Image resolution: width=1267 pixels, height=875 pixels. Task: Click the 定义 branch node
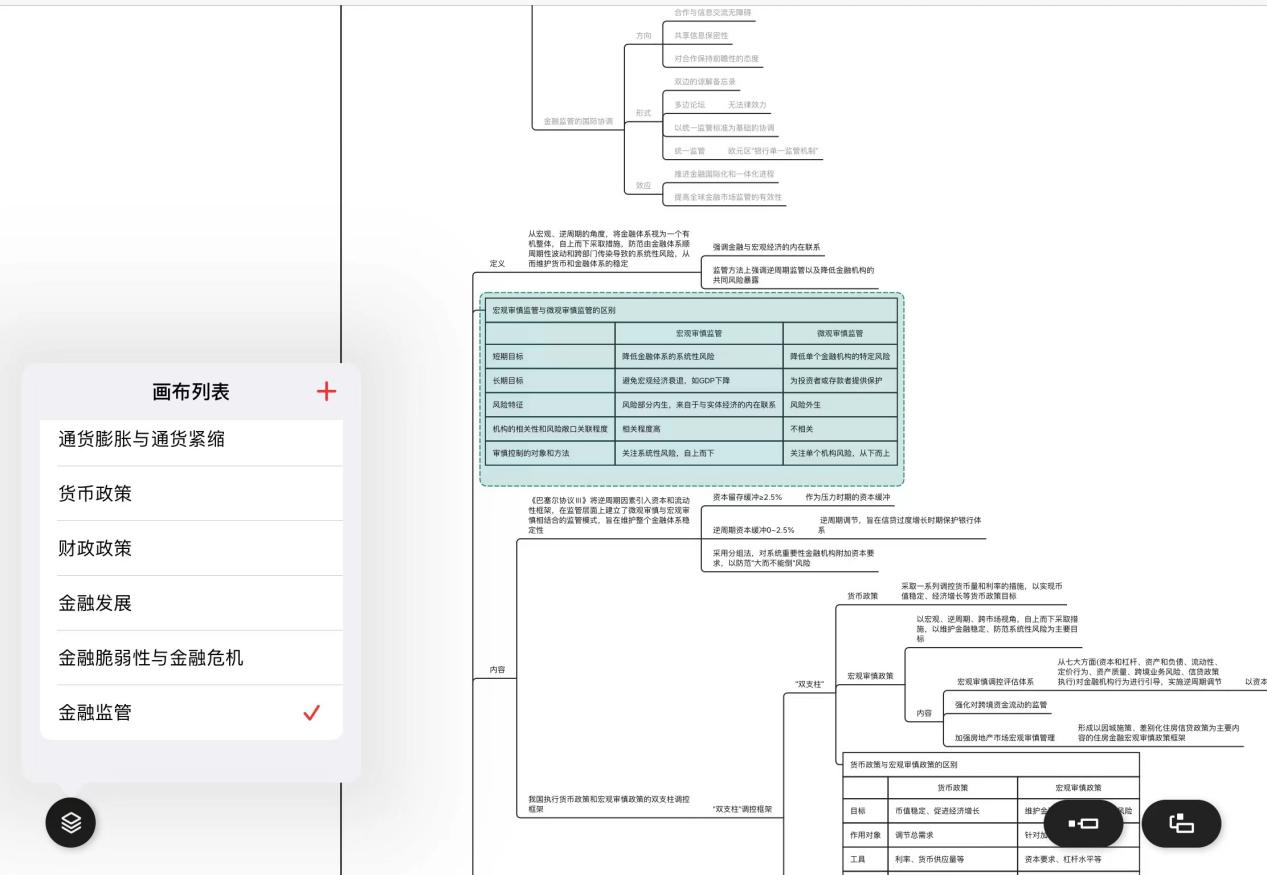point(497,264)
